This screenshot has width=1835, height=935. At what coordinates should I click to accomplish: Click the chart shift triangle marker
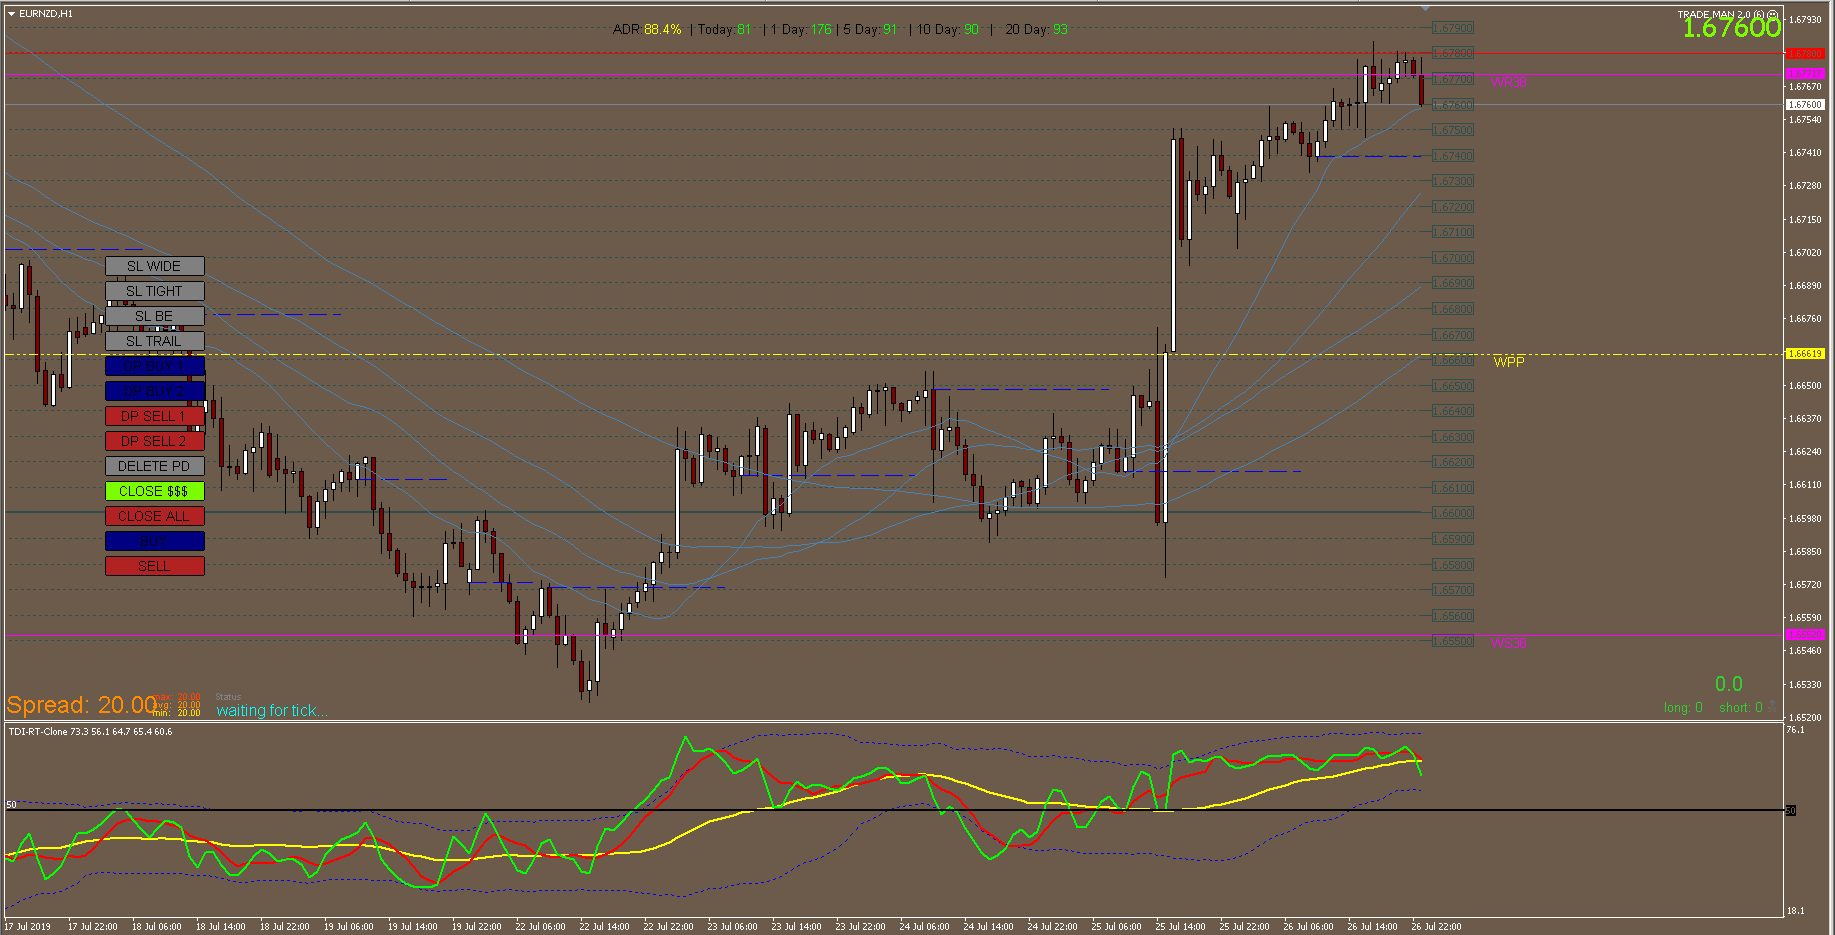pyautogui.click(x=1426, y=8)
